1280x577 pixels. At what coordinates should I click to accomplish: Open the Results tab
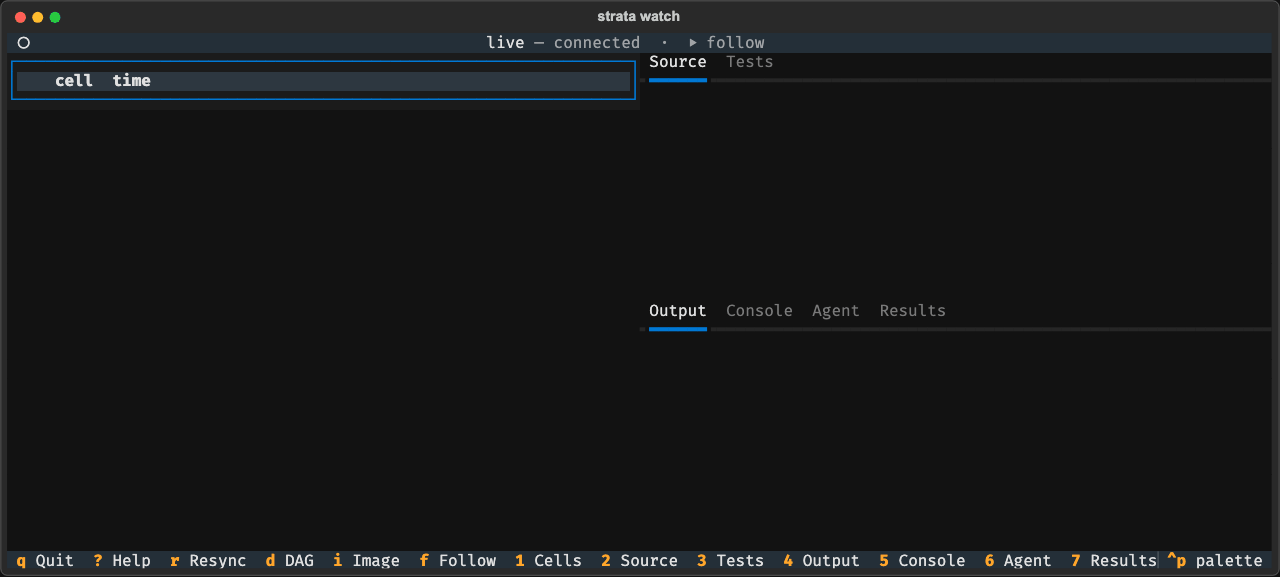pyautogui.click(x=913, y=311)
